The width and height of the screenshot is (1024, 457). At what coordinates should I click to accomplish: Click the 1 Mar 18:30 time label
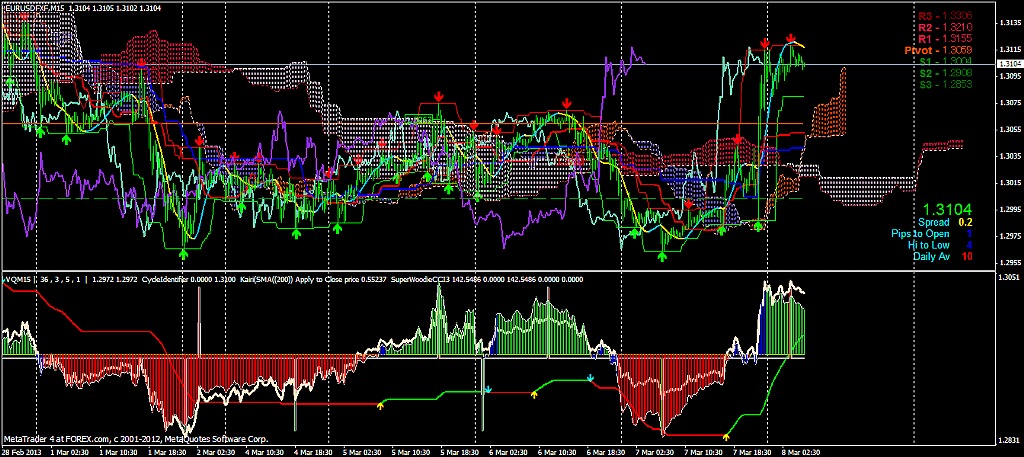pyautogui.click(x=165, y=451)
